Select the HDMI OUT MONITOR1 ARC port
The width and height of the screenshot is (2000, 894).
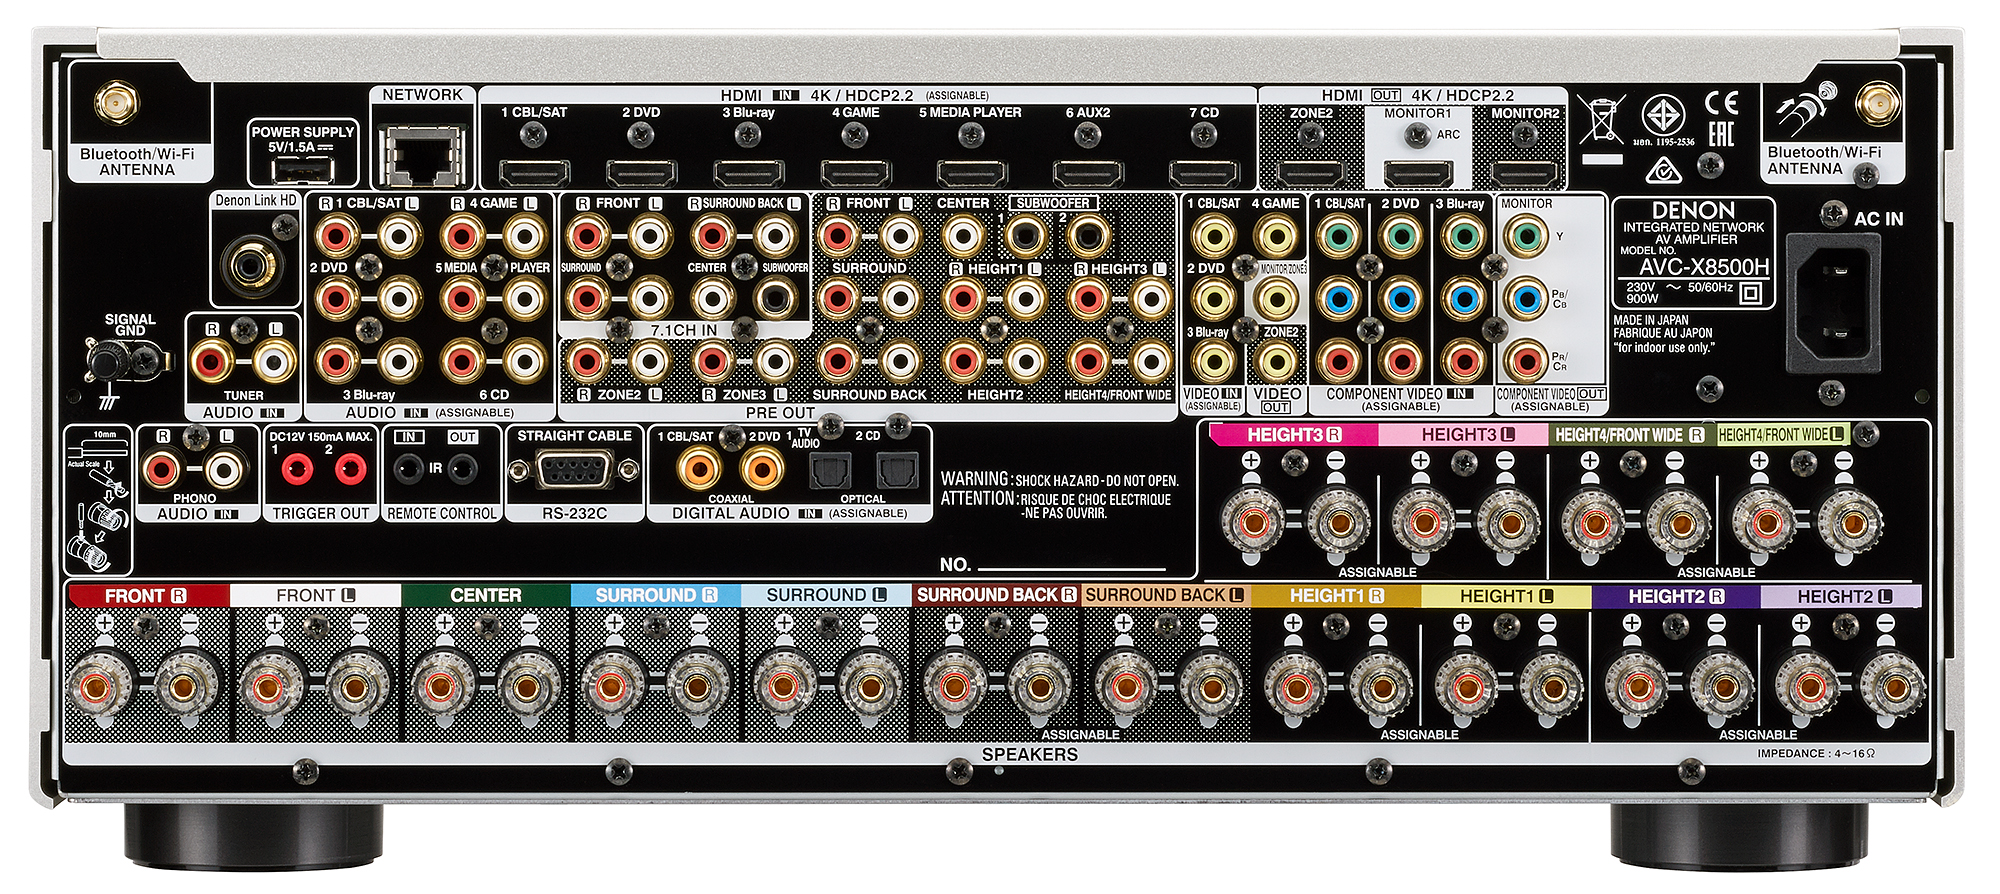point(1417,173)
